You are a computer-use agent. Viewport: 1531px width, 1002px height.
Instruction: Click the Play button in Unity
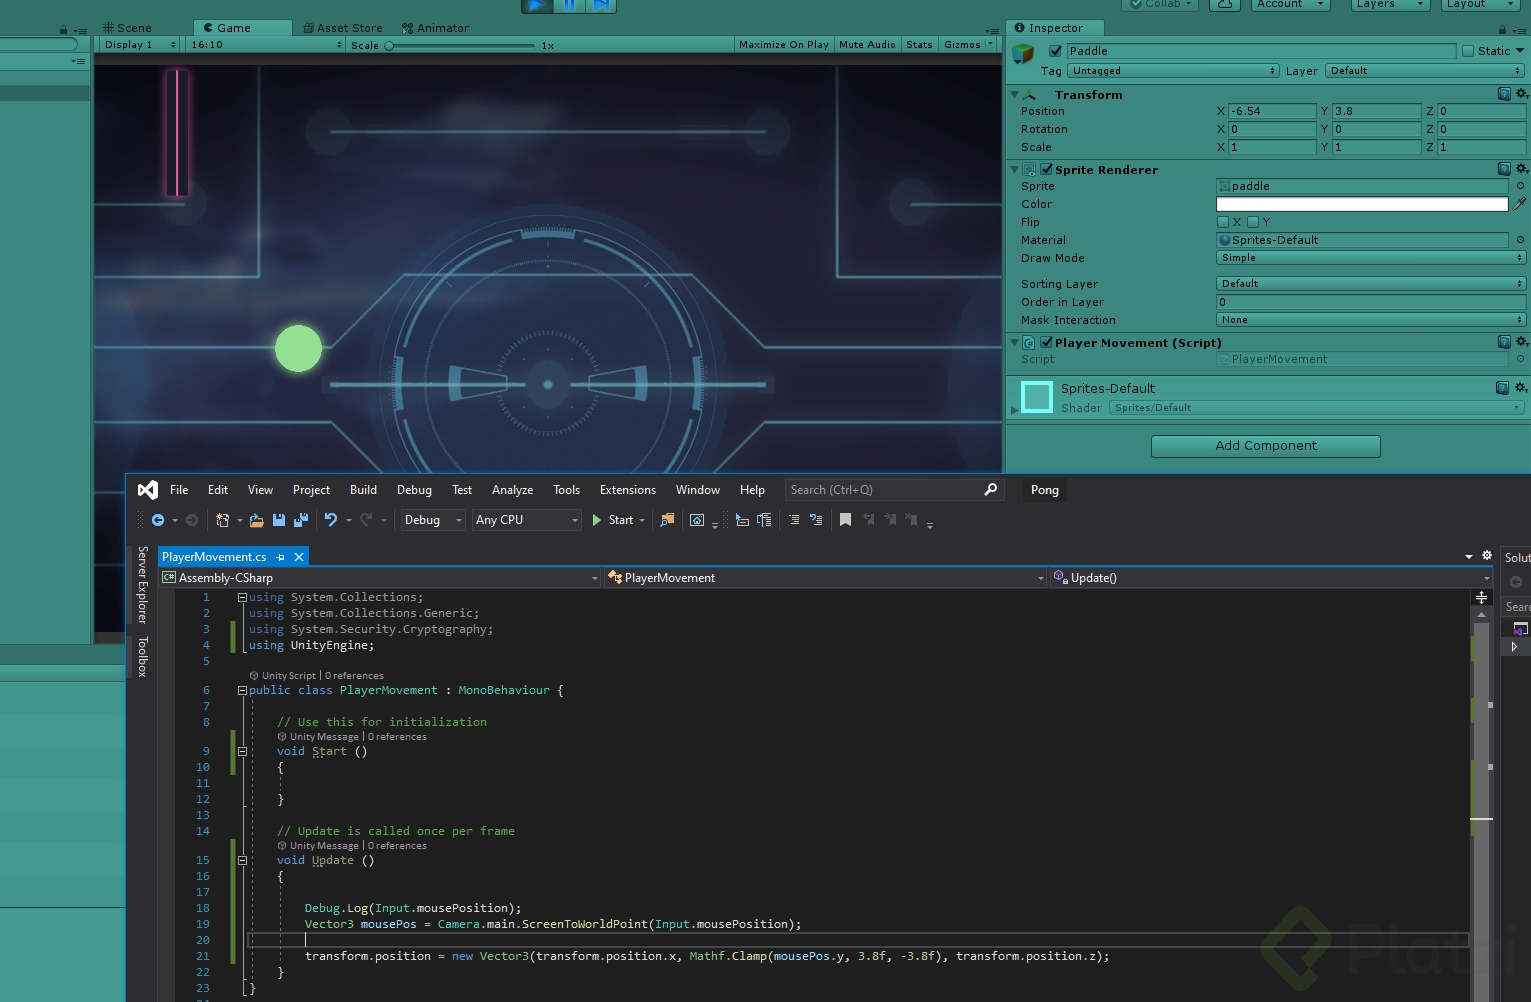click(x=536, y=5)
